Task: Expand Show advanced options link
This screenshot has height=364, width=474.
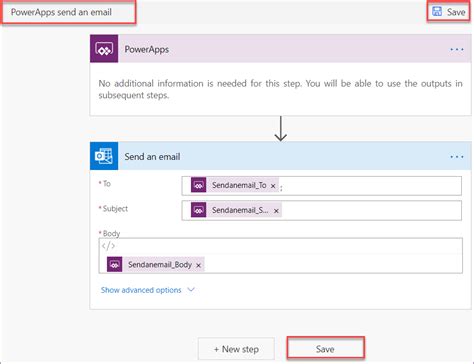Action: click(141, 290)
